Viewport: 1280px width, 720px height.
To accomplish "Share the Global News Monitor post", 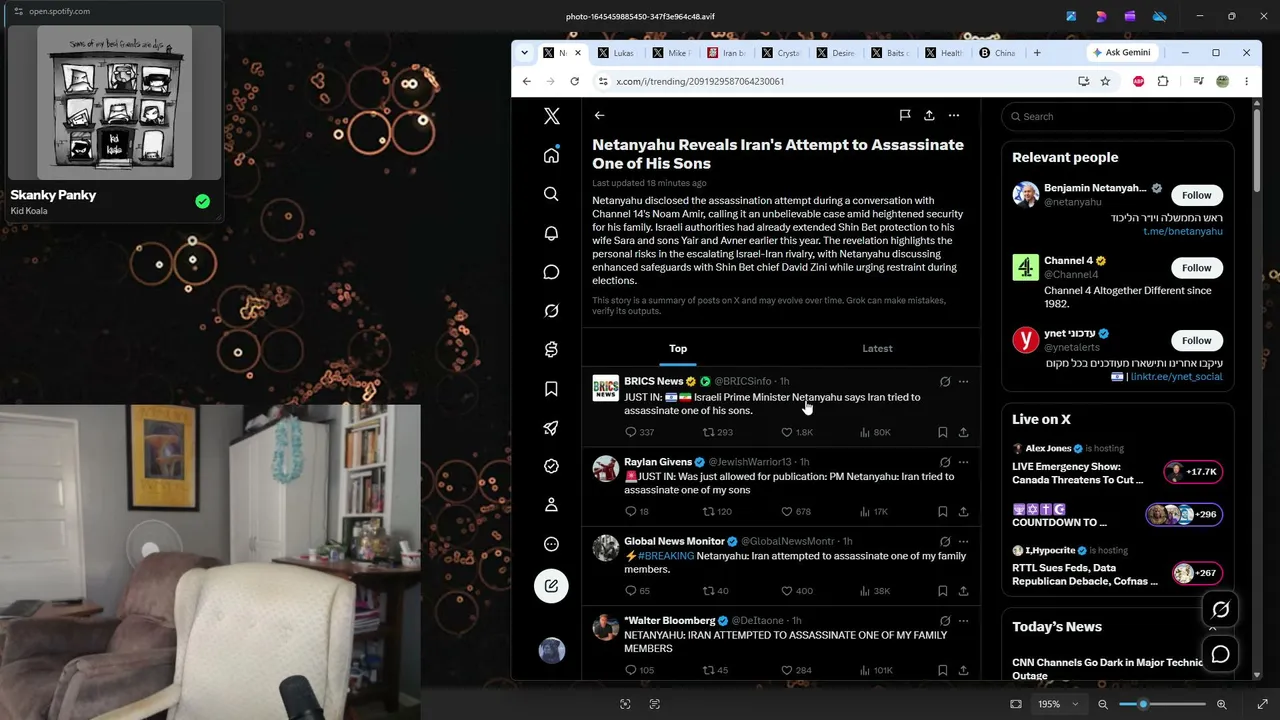I will pos(963,591).
